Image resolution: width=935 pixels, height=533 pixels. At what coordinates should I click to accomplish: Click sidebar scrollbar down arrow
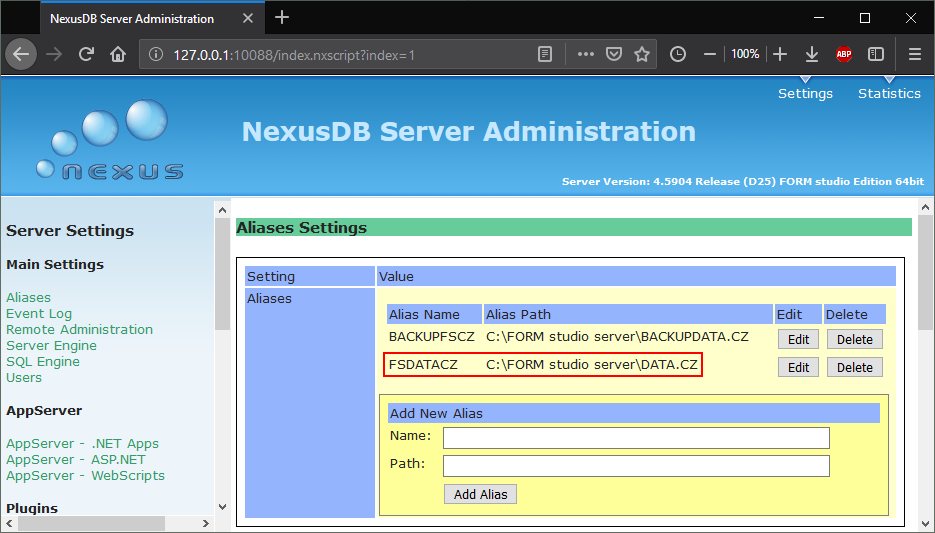222,507
